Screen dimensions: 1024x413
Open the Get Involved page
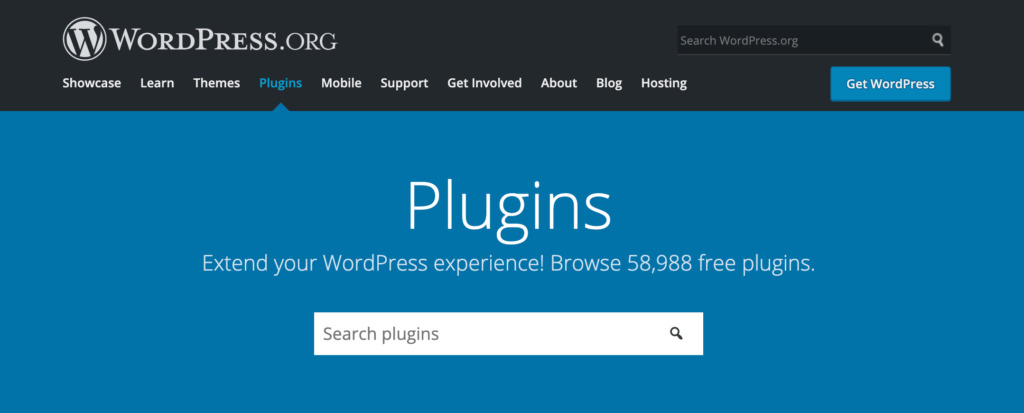484,83
